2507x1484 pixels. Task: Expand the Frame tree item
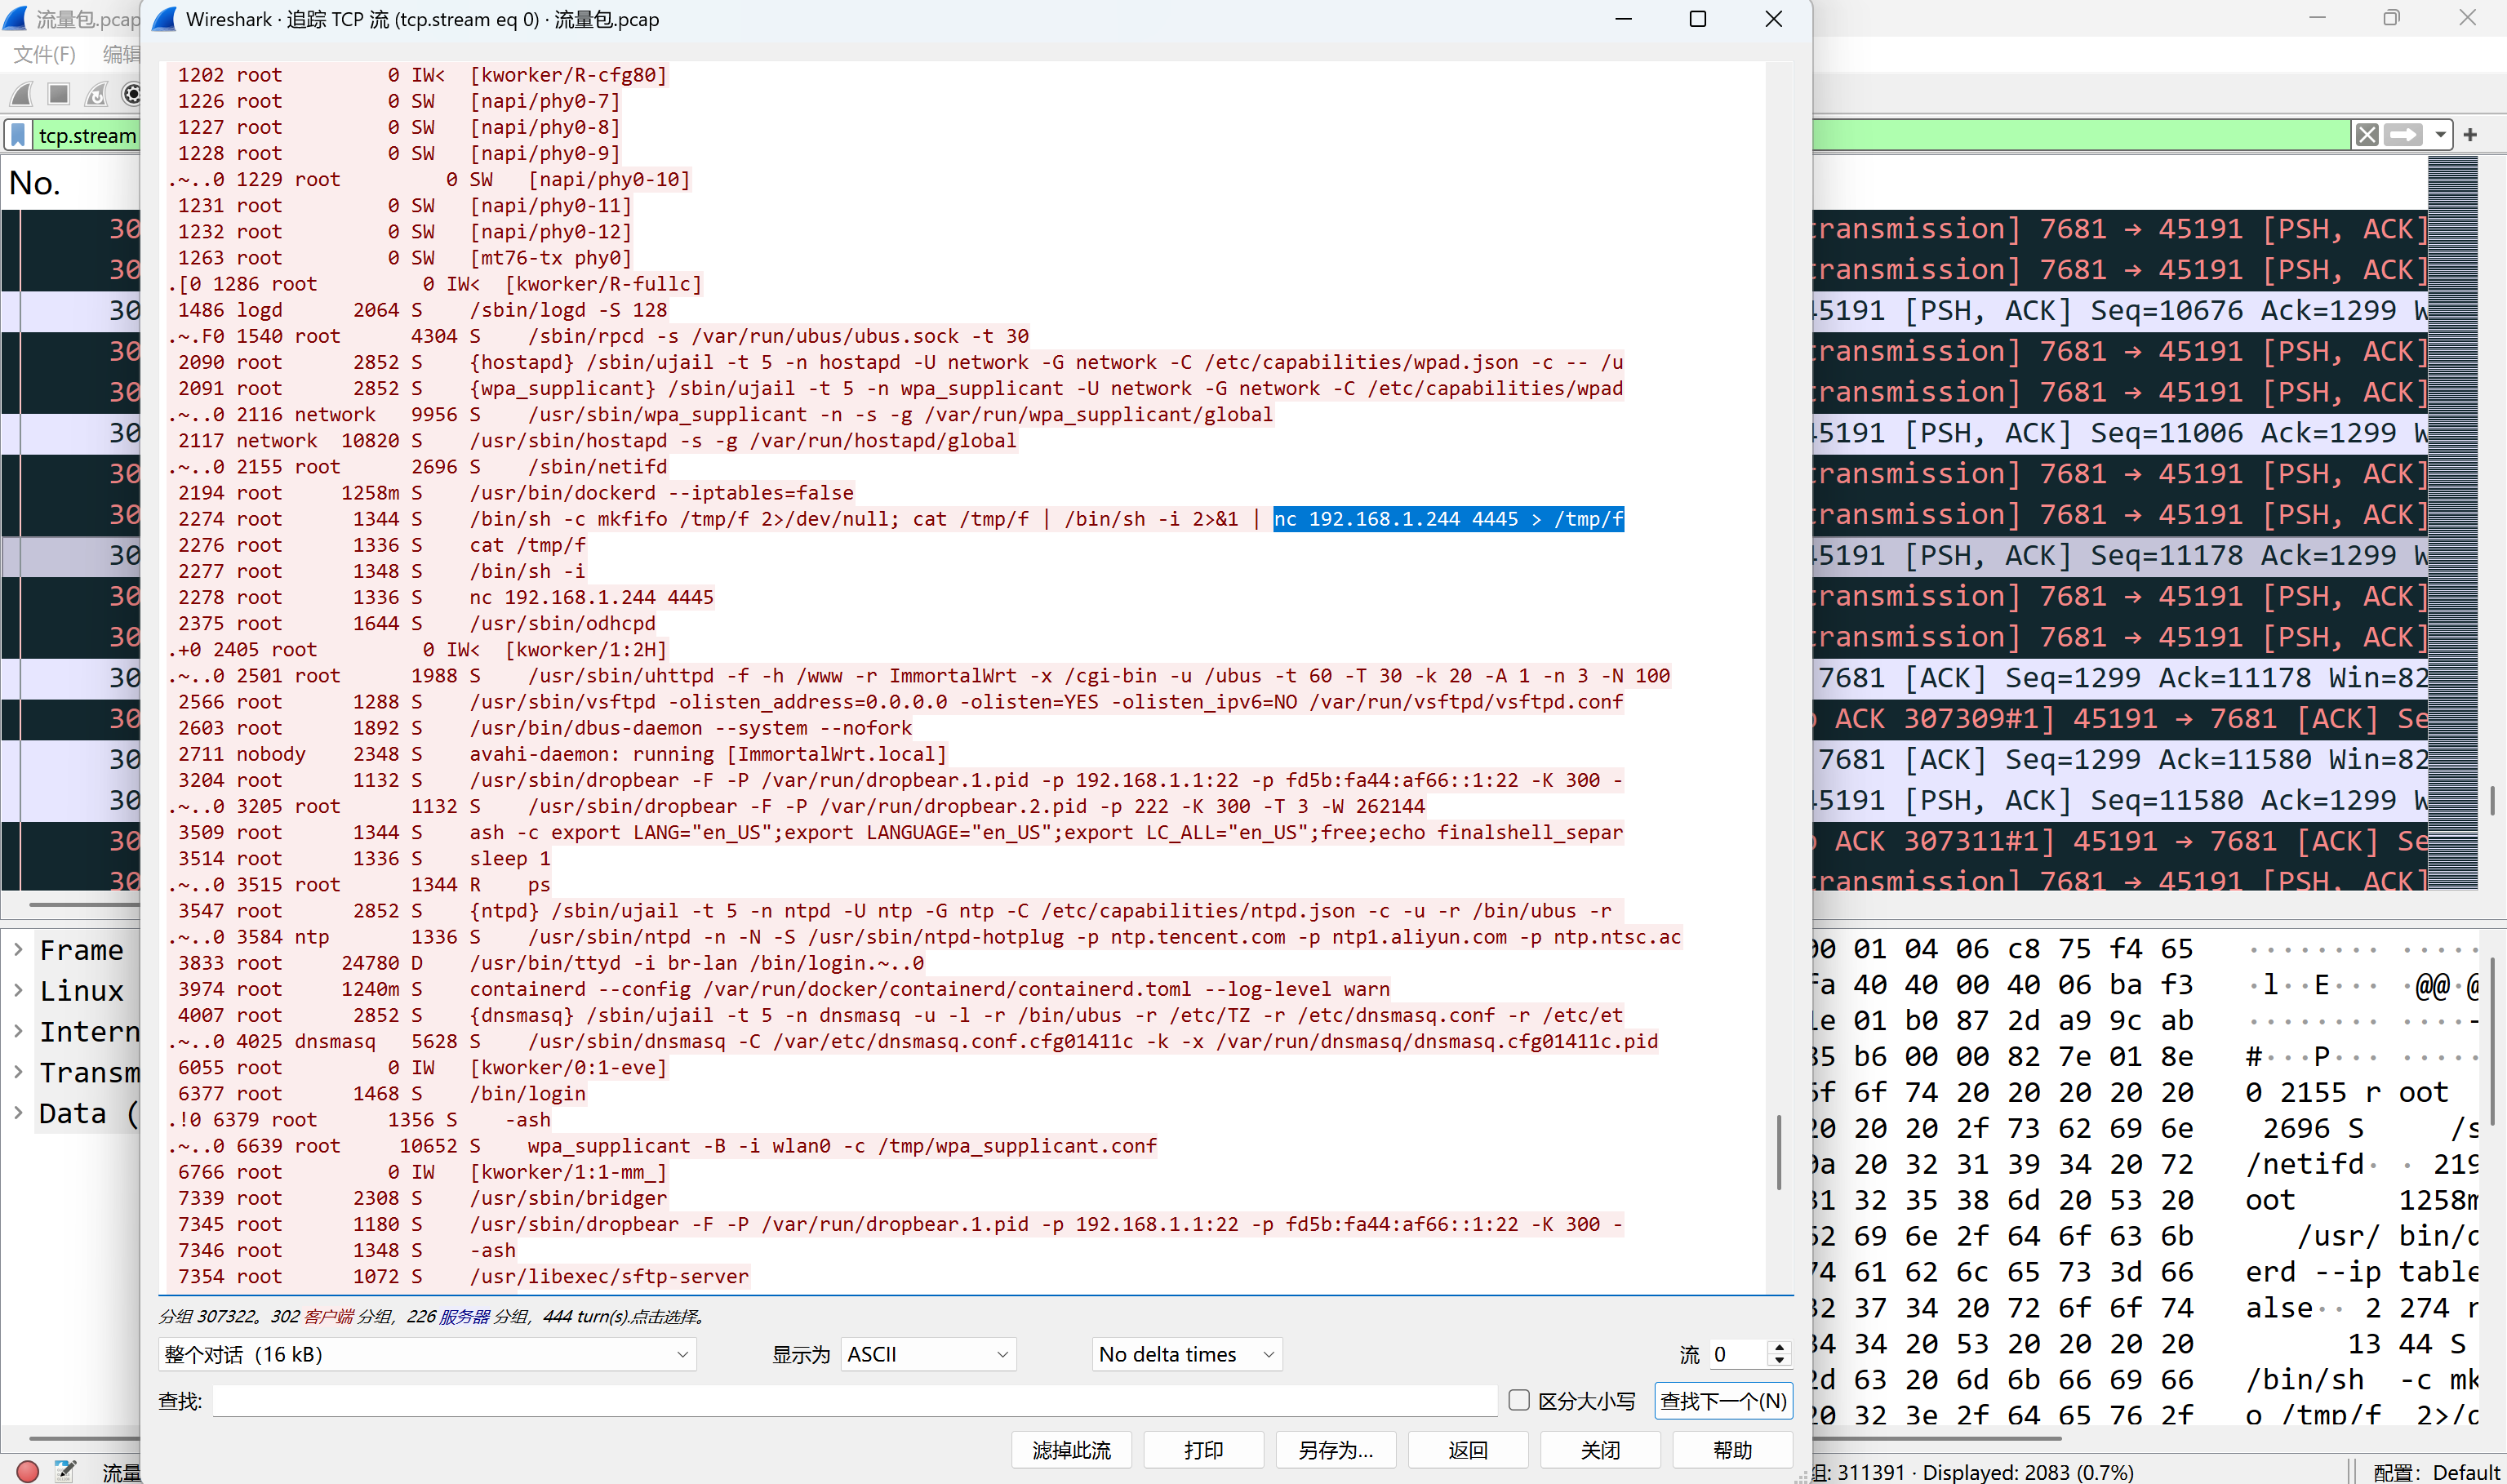(18, 949)
